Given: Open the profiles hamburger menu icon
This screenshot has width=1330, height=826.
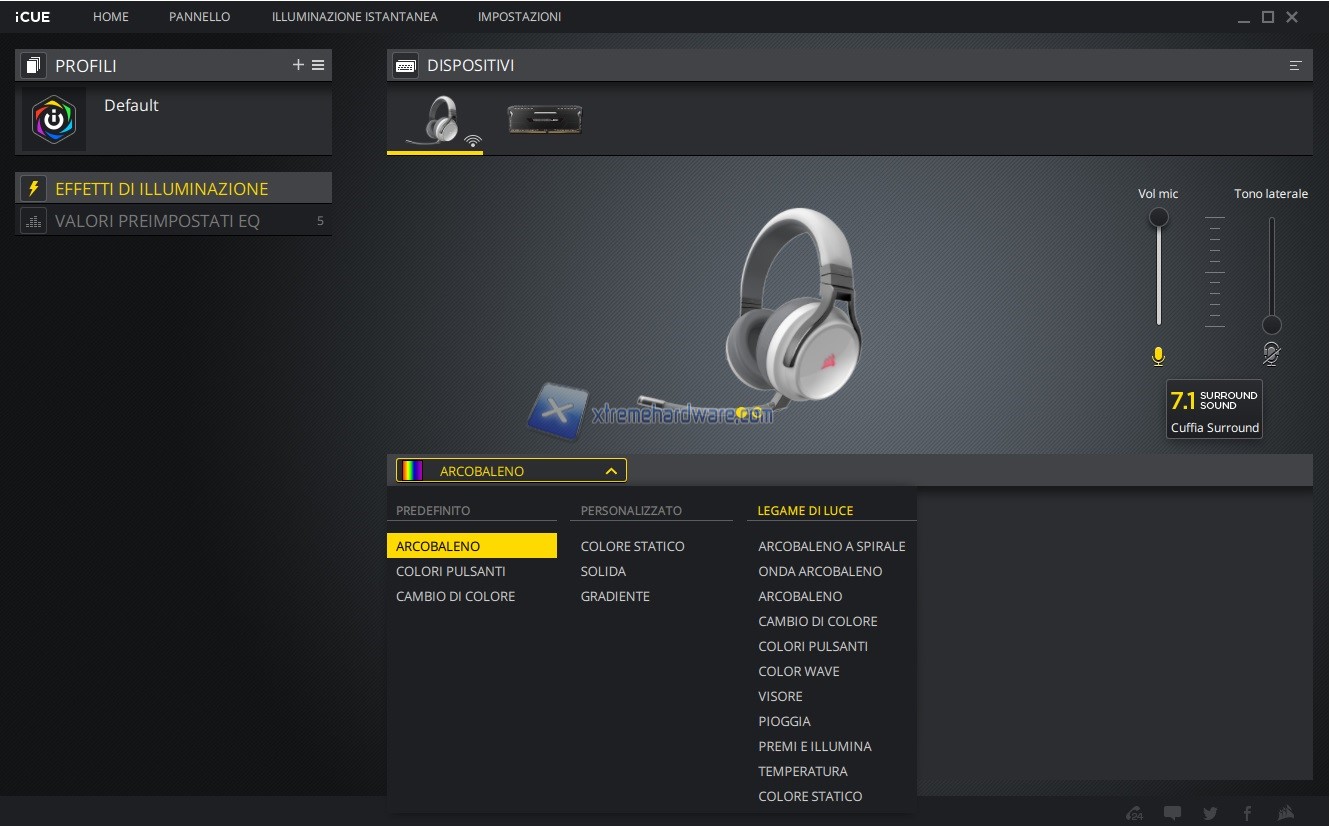Looking at the screenshot, I should pyautogui.click(x=318, y=65).
